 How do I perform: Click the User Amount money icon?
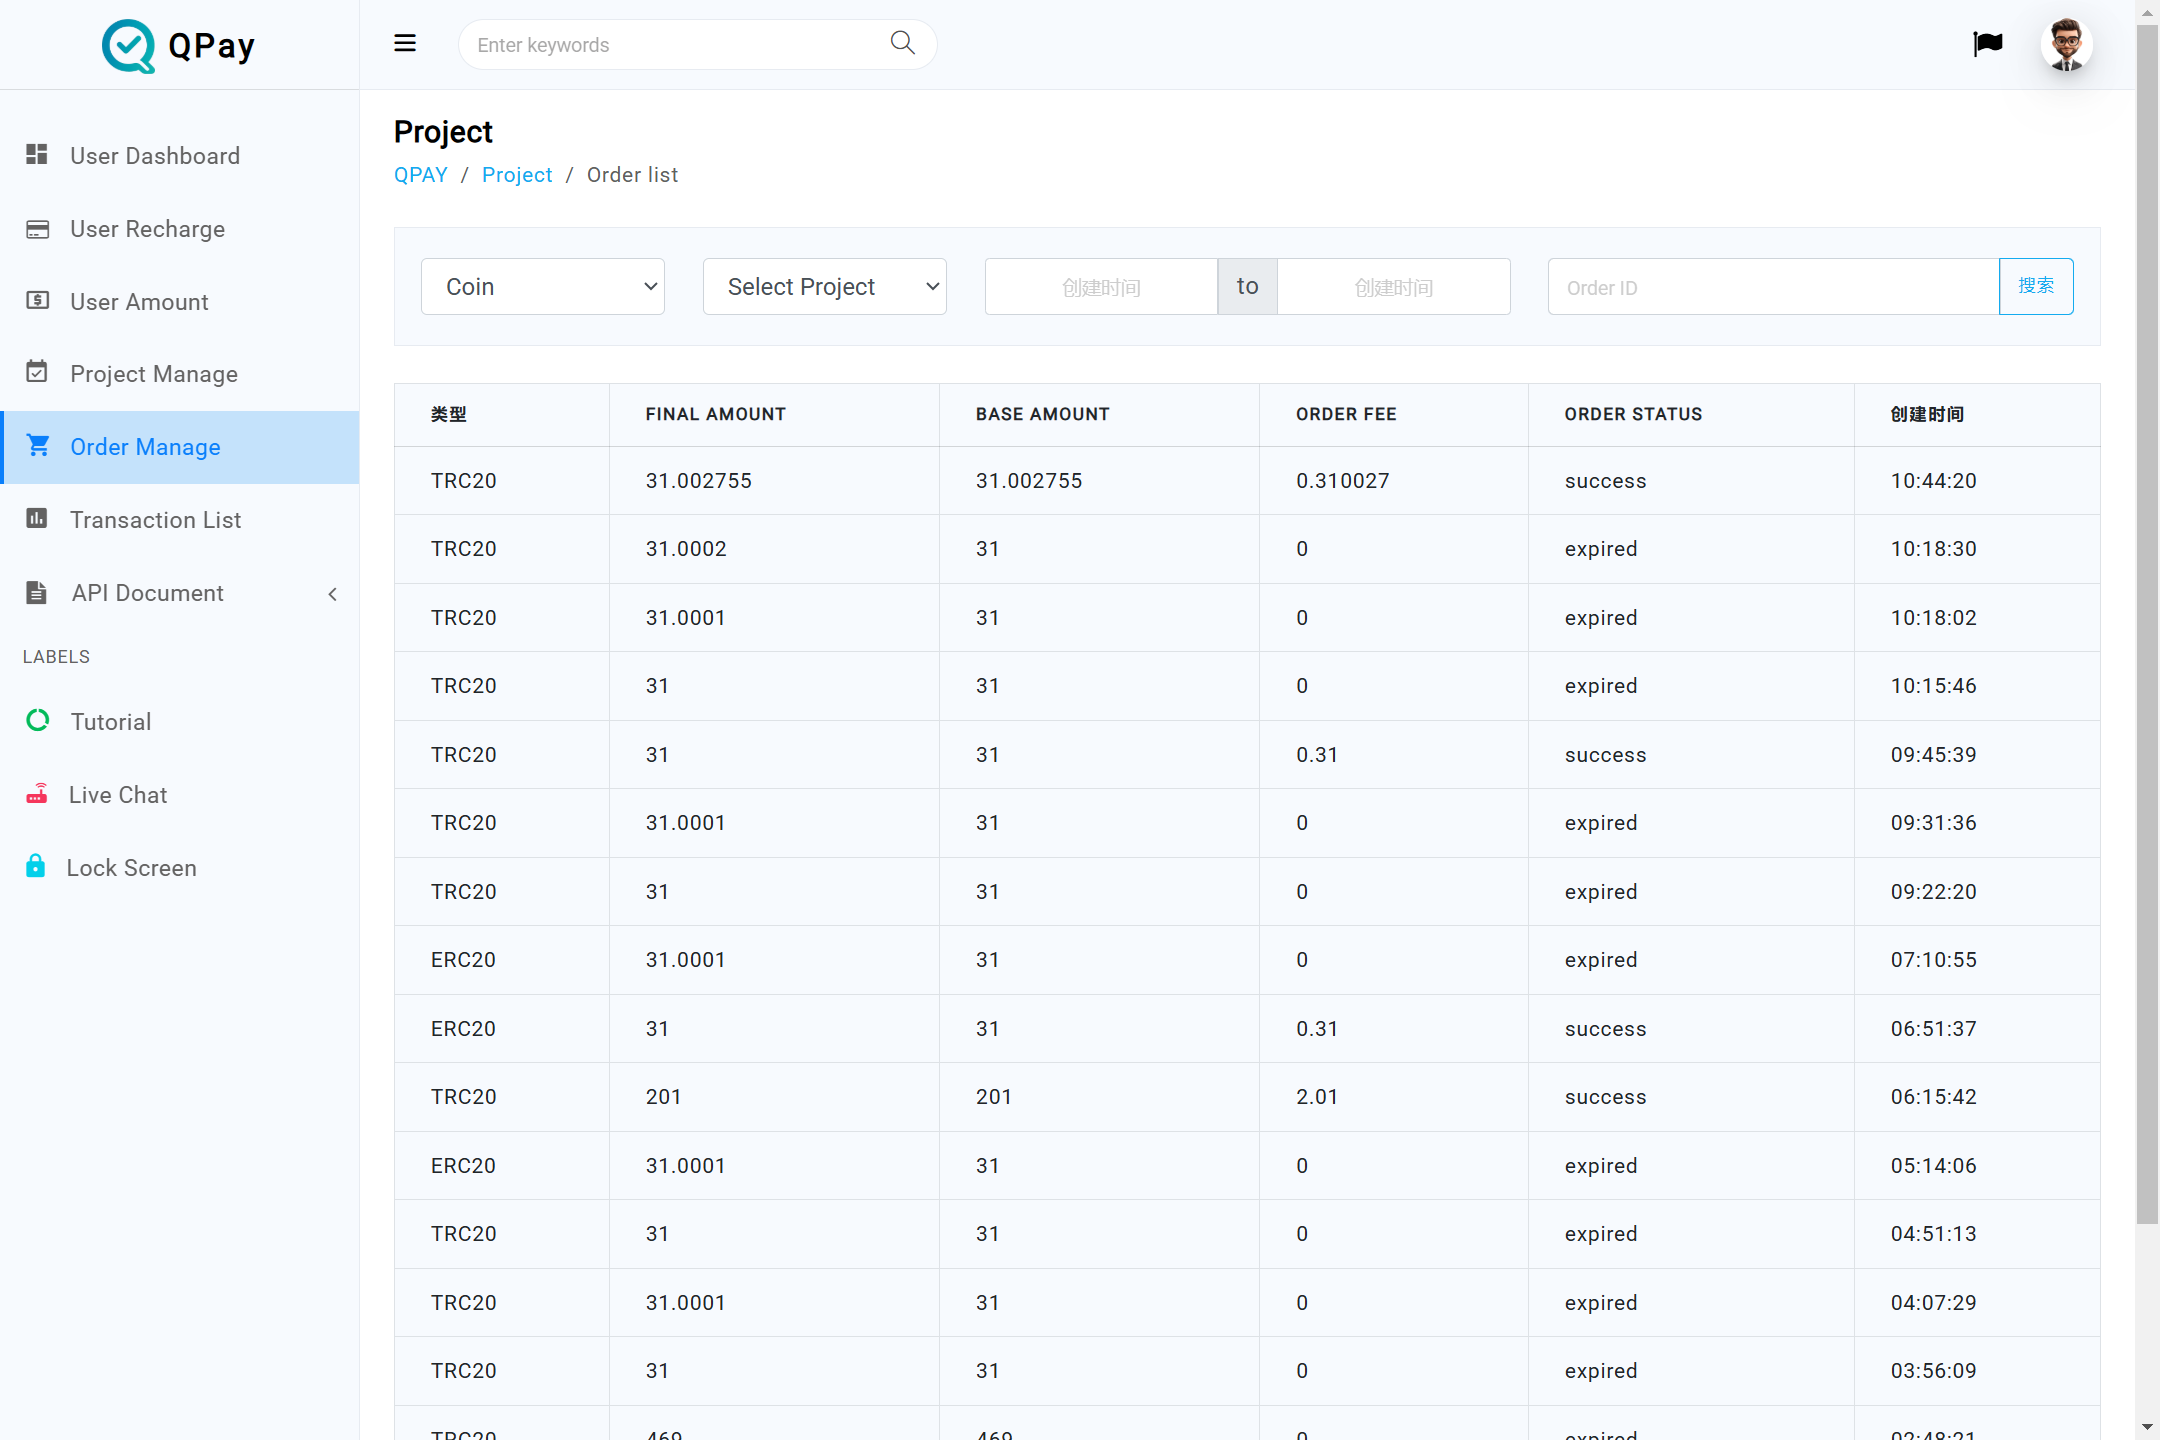click(37, 301)
